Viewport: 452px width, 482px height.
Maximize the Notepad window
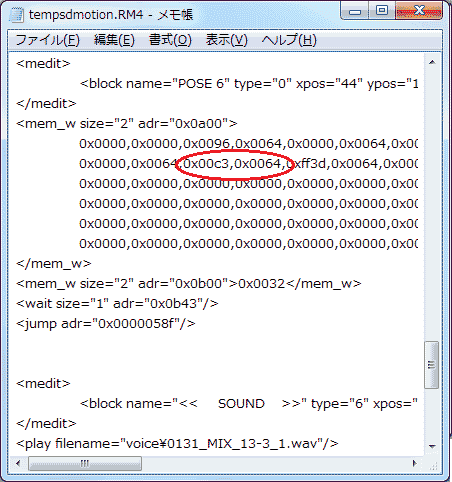pyautogui.click(x=382, y=11)
